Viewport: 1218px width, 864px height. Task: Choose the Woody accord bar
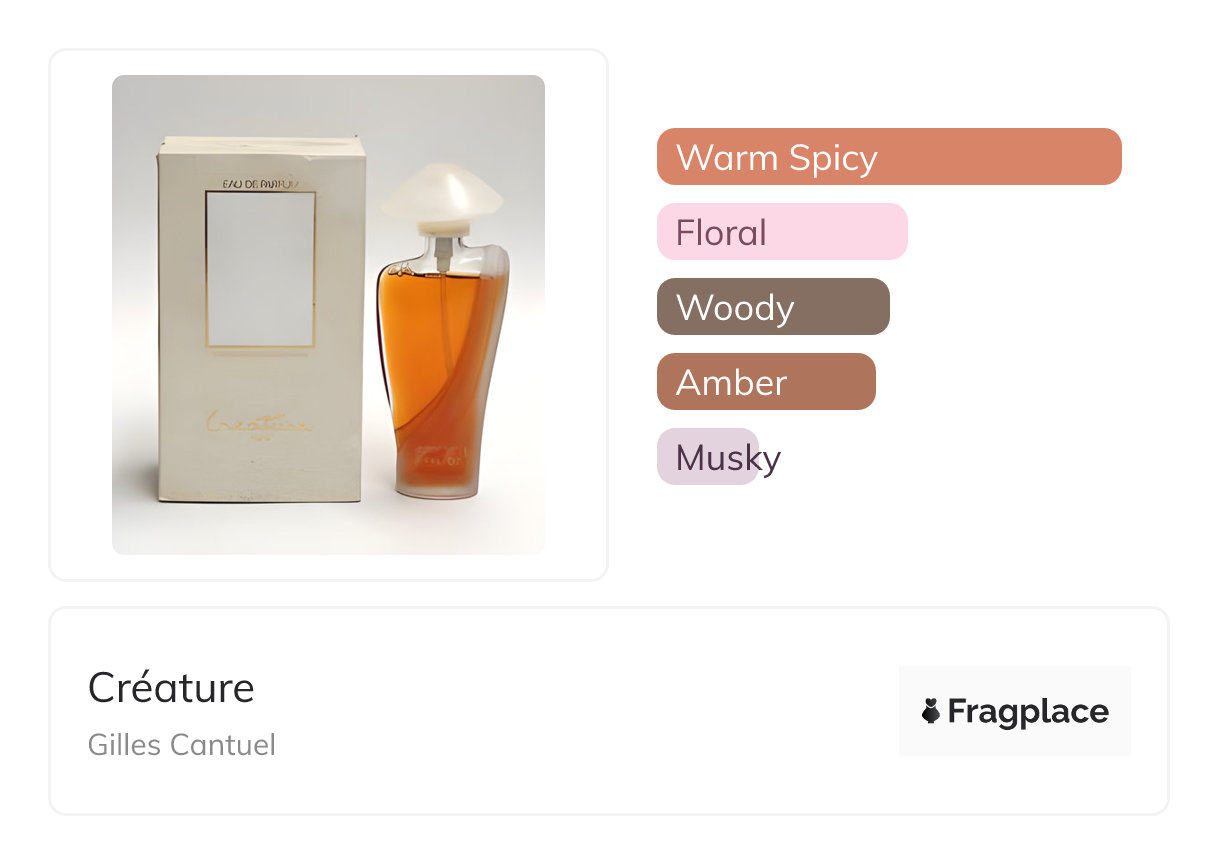[x=772, y=307]
